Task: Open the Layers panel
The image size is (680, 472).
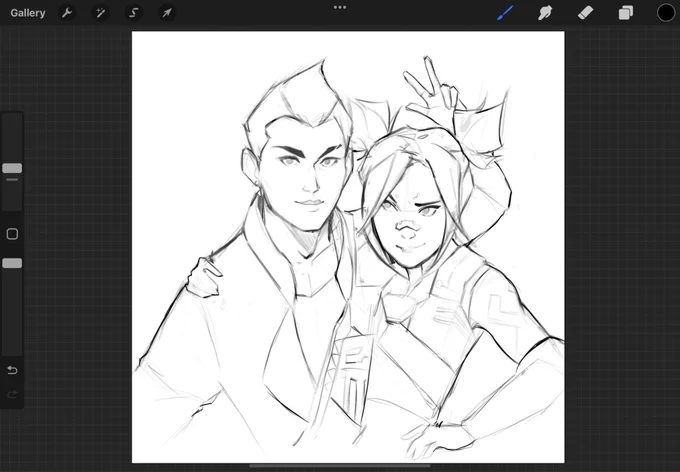Action: pyautogui.click(x=625, y=13)
